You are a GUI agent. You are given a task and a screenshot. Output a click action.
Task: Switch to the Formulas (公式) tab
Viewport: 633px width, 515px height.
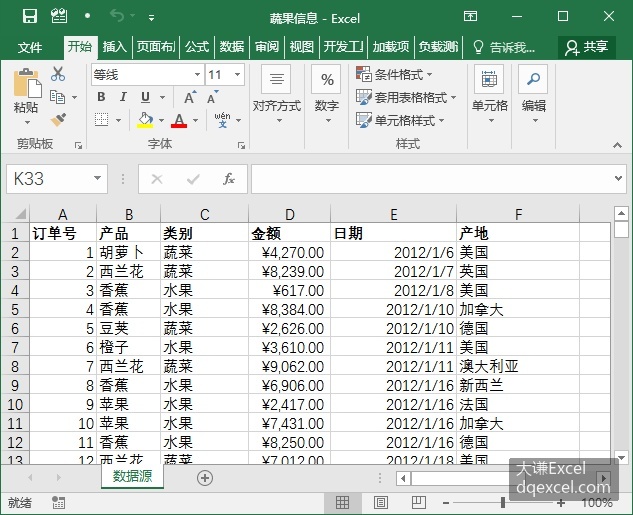[x=197, y=47]
